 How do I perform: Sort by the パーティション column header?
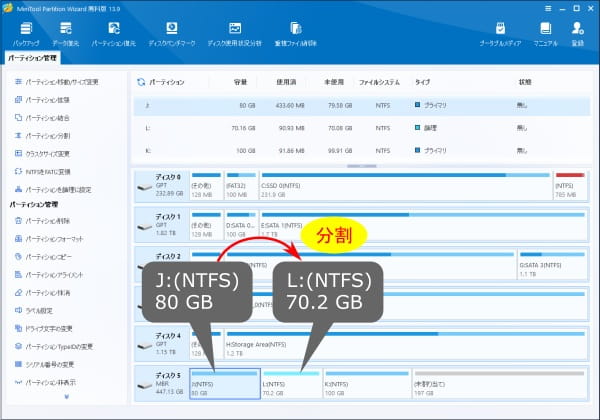point(167,82)
